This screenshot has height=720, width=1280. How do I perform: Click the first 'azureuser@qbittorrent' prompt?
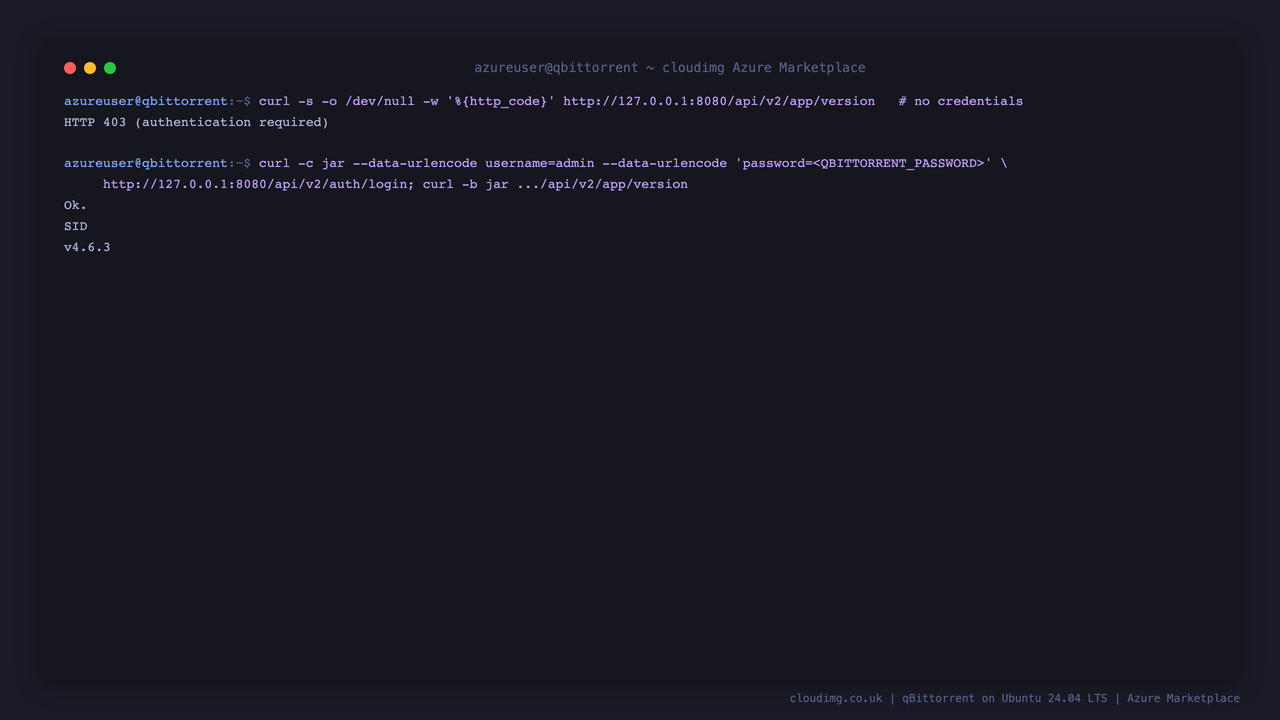coord(146,101)
